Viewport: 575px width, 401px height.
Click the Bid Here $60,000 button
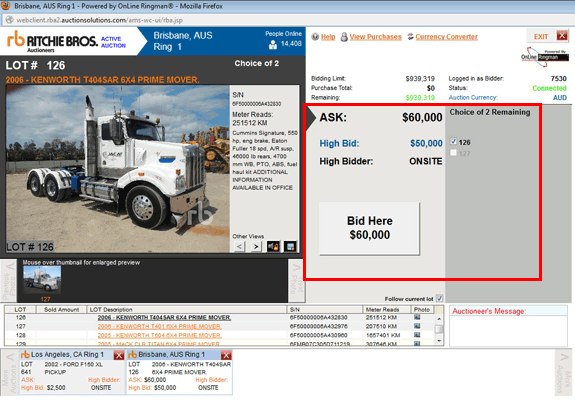[369, 228]
